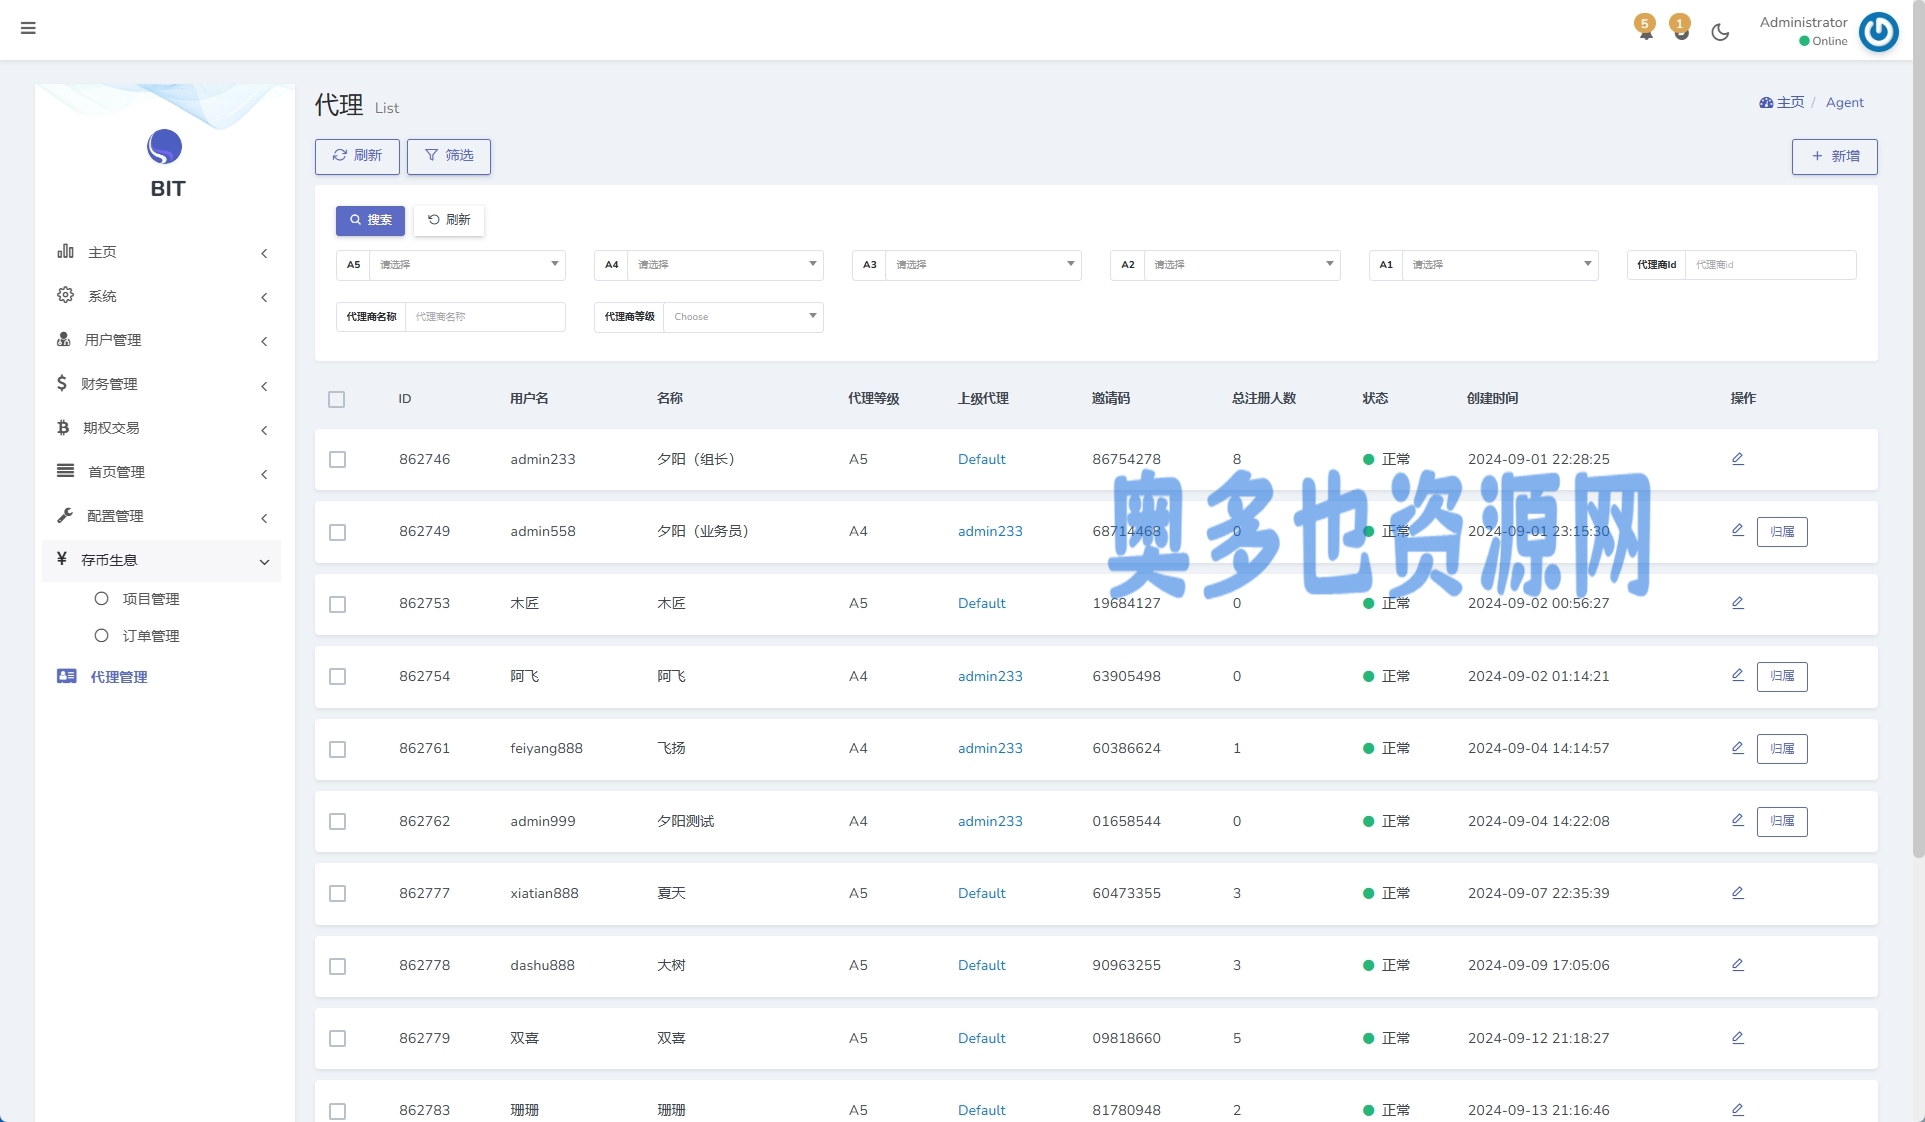Click admin233 parent link for admin558
Screen dimensions: 1925x1122
click(989, 532)
